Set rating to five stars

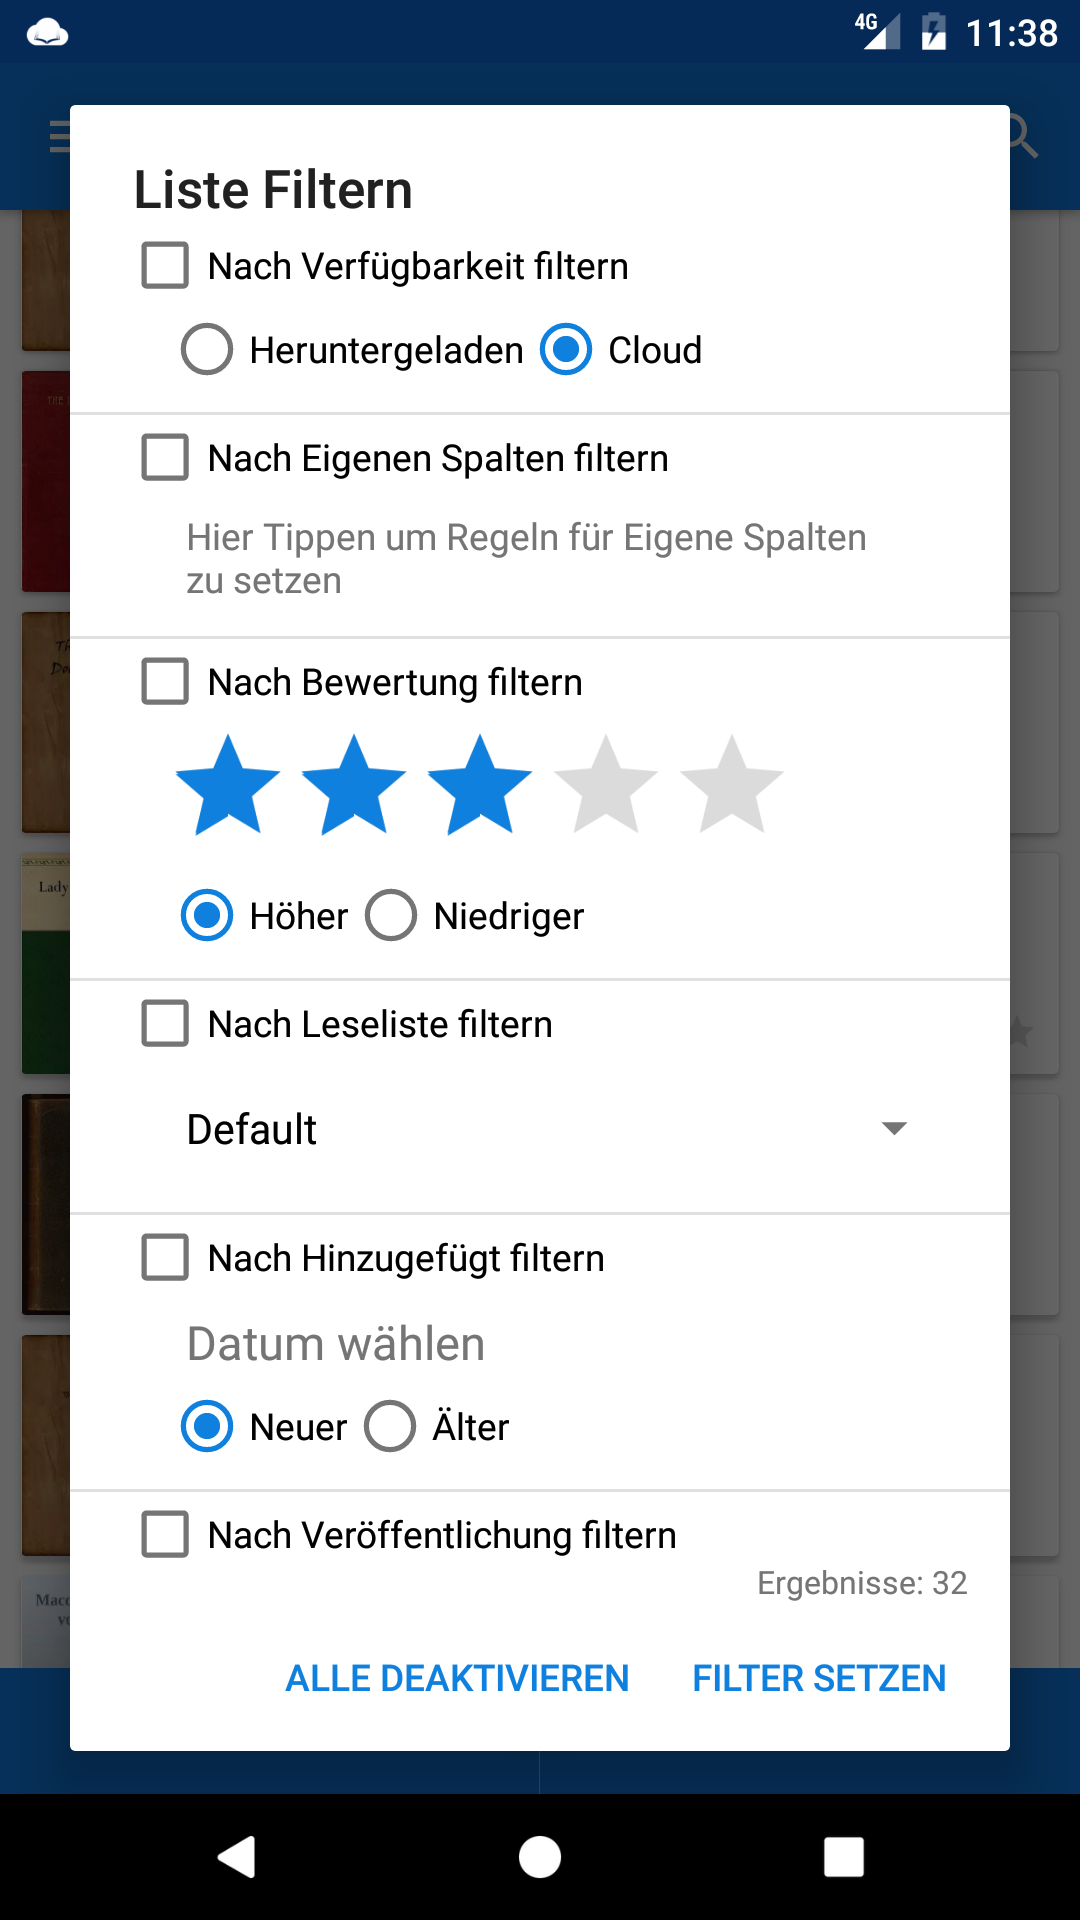[x=731, y=785]
